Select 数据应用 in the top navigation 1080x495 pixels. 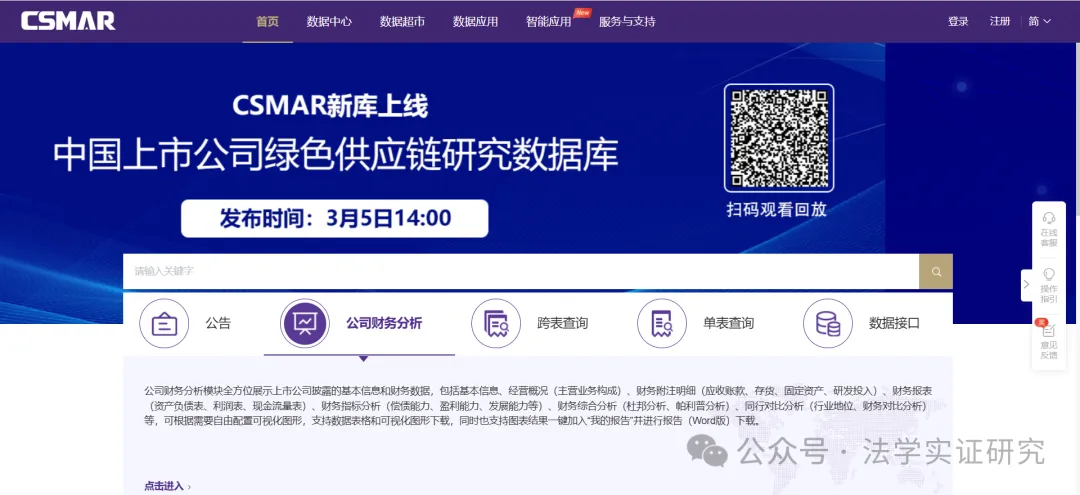pos(475,21)
